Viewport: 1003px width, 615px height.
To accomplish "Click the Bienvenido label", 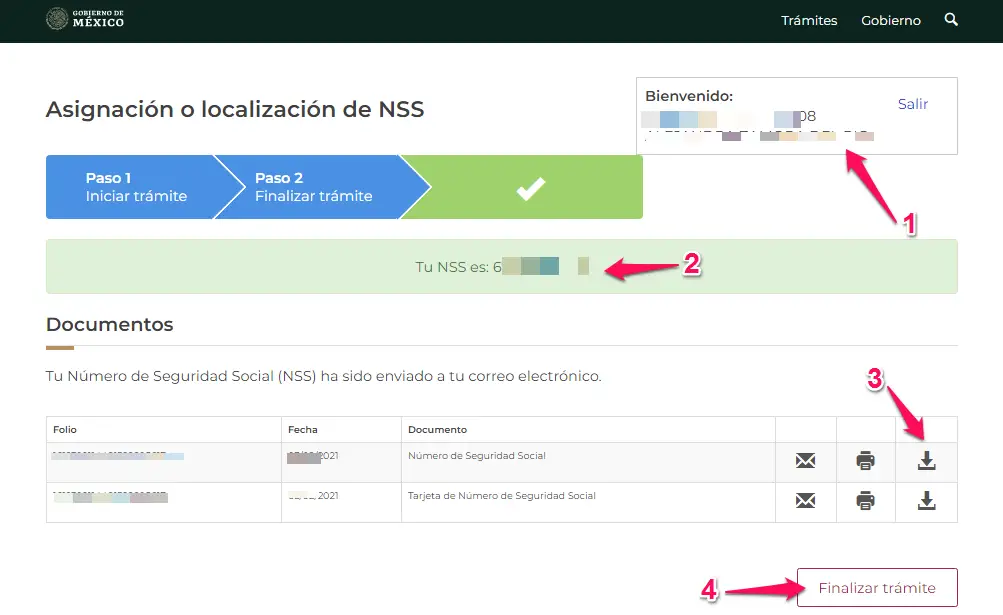I will pyautogui.click(x=689, y=96).
